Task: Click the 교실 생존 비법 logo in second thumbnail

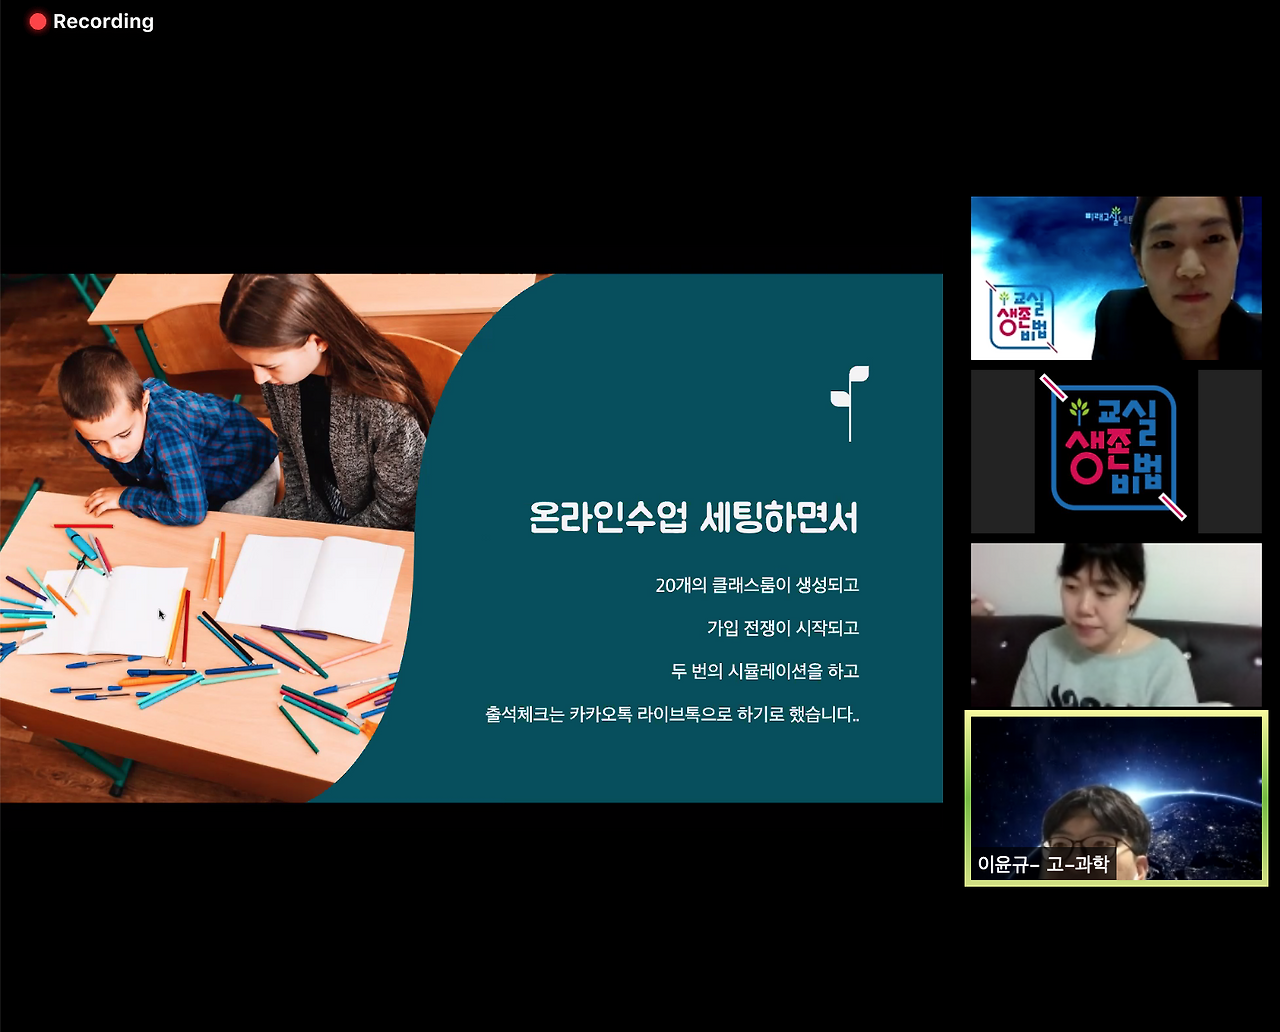Action: click(x=1115, y=451)
